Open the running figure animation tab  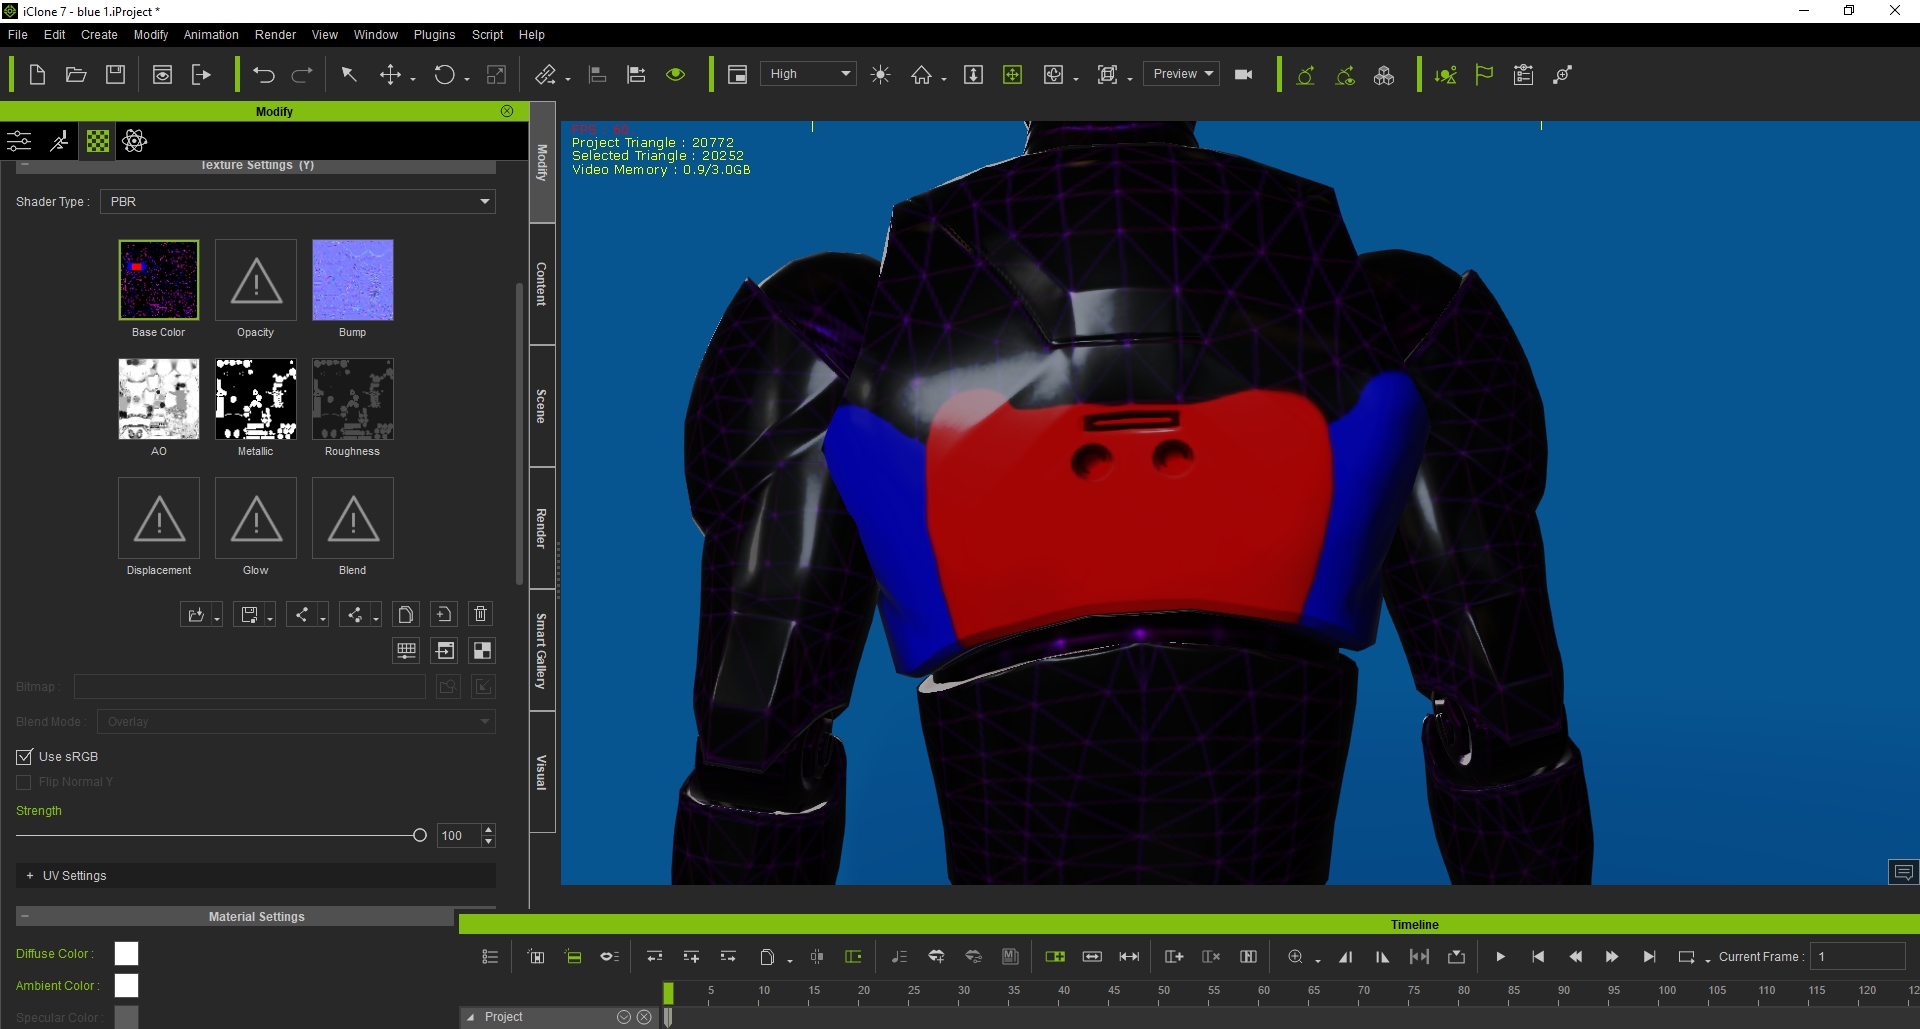[59, 141]
